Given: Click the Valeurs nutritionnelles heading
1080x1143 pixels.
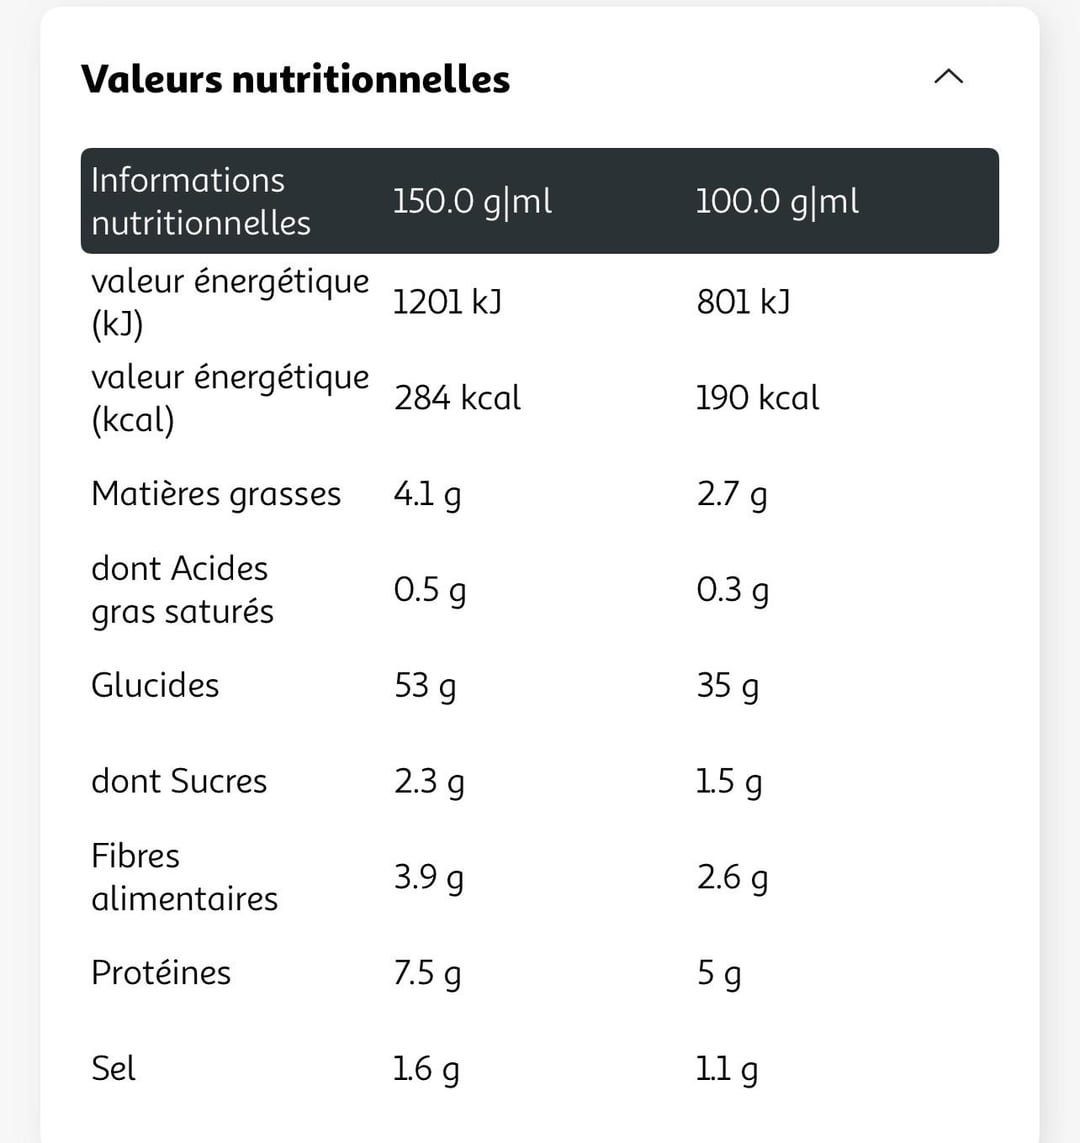Looking at the screenshot, I should tap(295, 79).
